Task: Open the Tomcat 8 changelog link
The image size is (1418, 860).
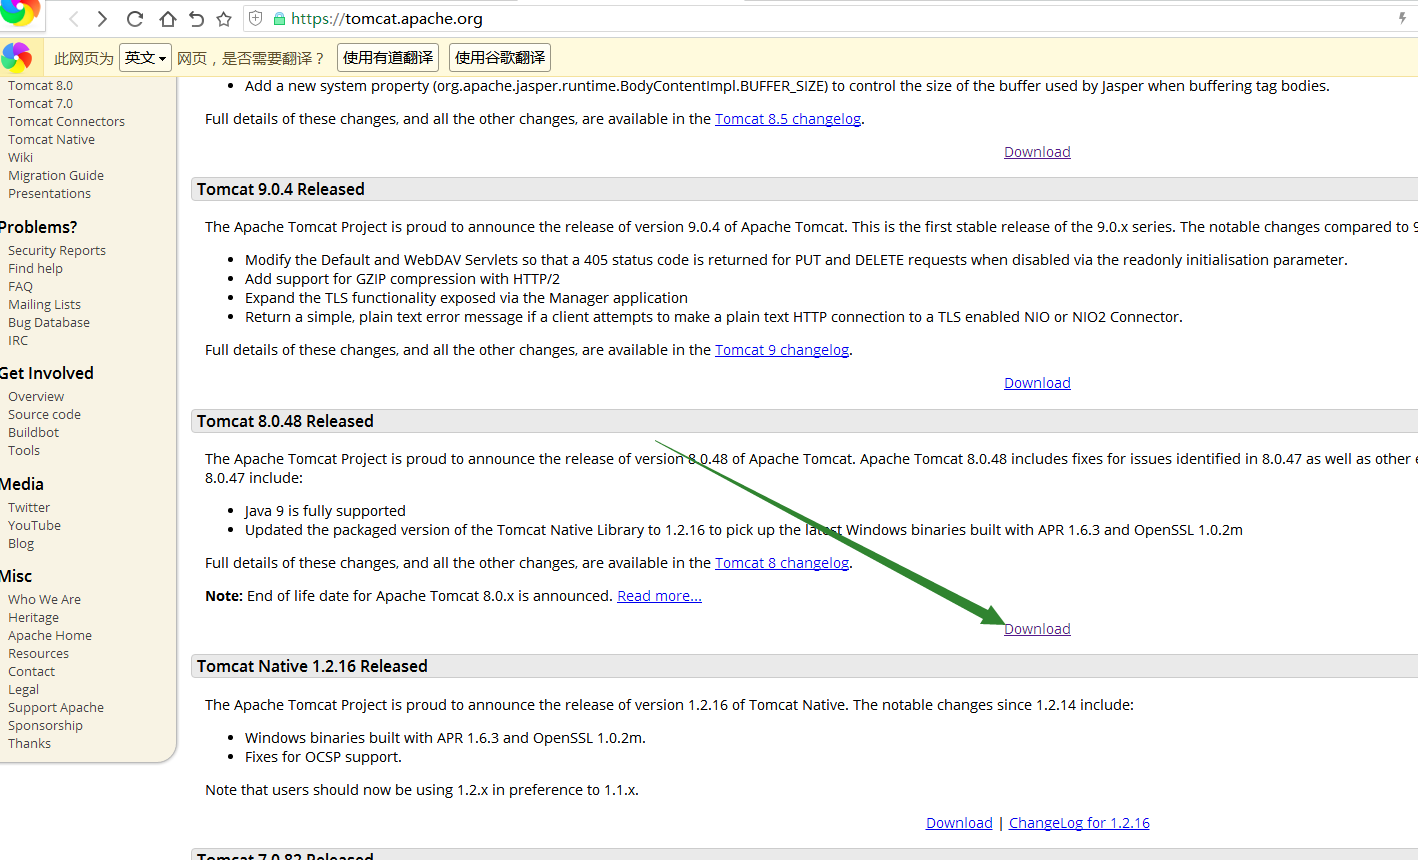Action: click(782, 563)
